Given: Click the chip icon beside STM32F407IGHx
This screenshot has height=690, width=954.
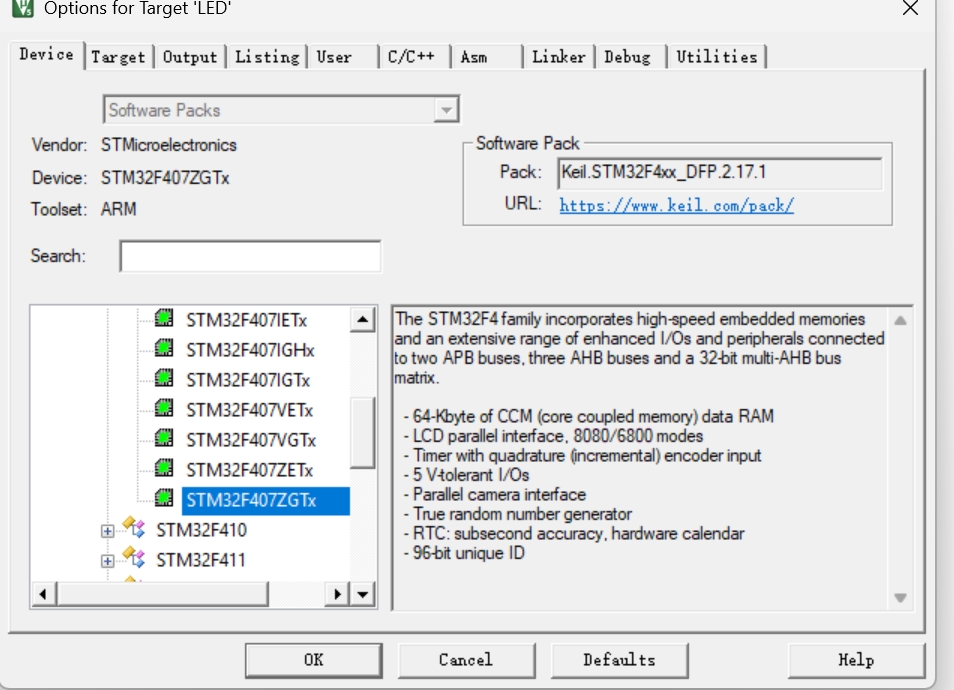Looking at the screenshot, I should point(164,348).
